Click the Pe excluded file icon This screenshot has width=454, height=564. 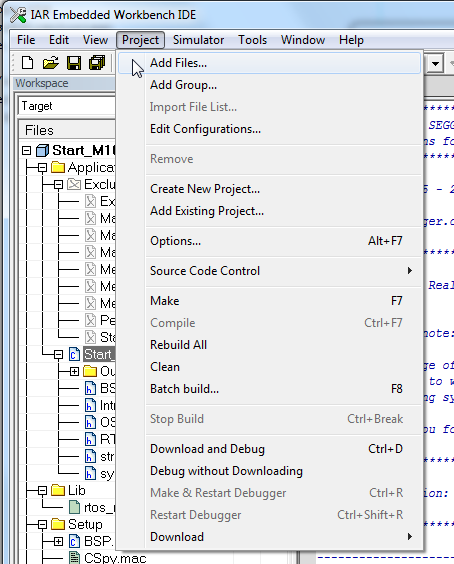(x=90, y=320)
